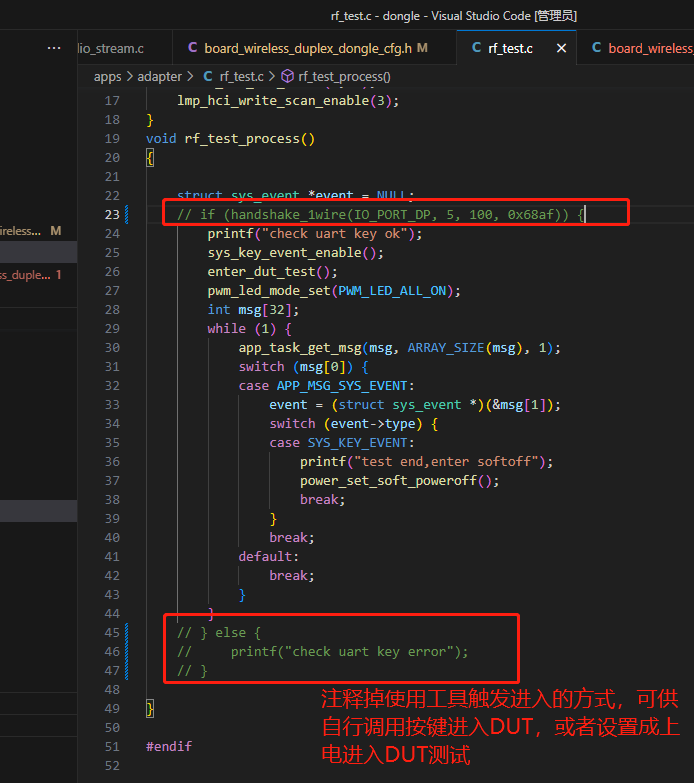
Task: Click line number 23 in gutter
Action: pyautogui.click(x=112, y=215)
